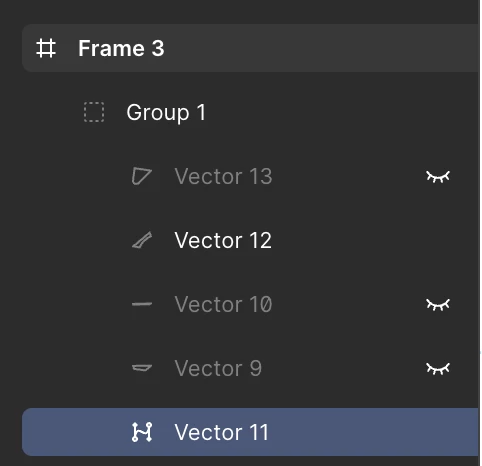Click empty space in Frame 3 row
Viewport: 482px width, 466px height.
coord(320,48)
